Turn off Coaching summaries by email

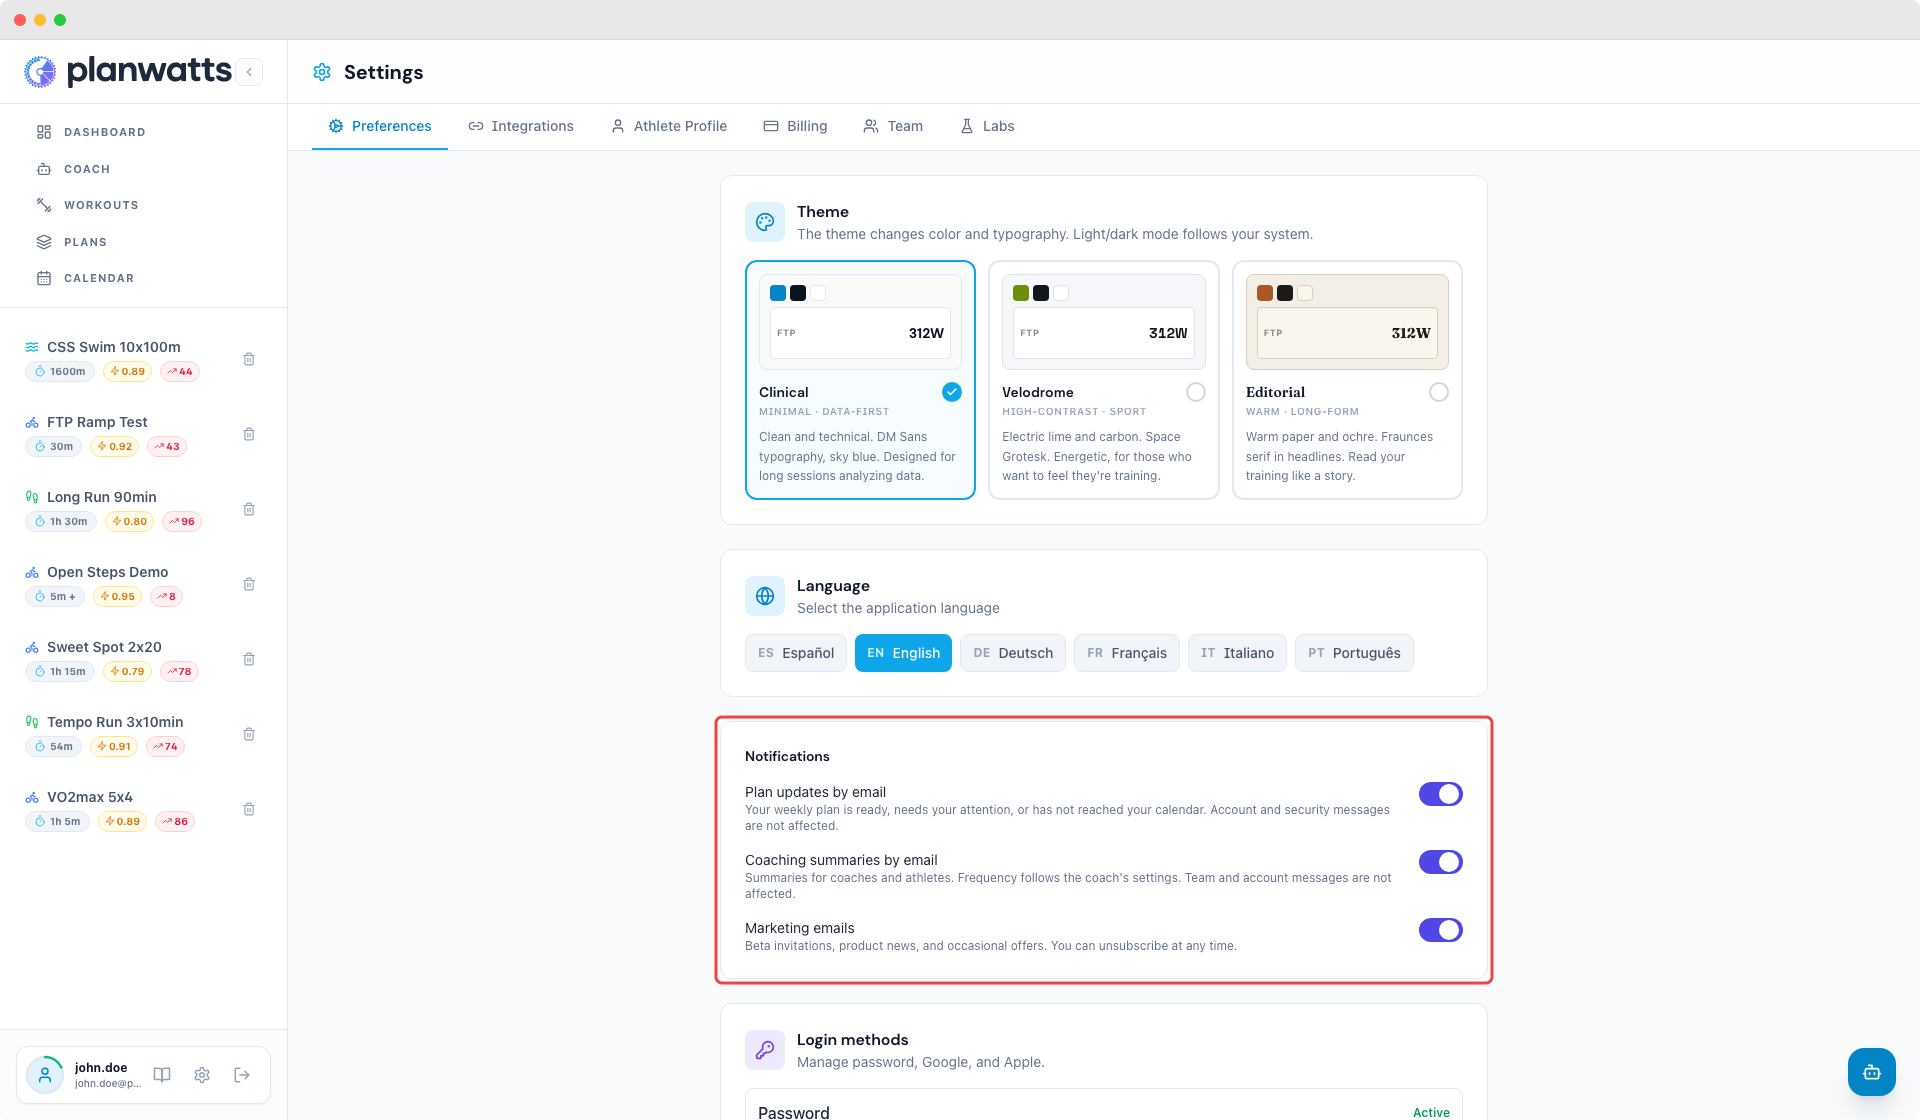1441,862
